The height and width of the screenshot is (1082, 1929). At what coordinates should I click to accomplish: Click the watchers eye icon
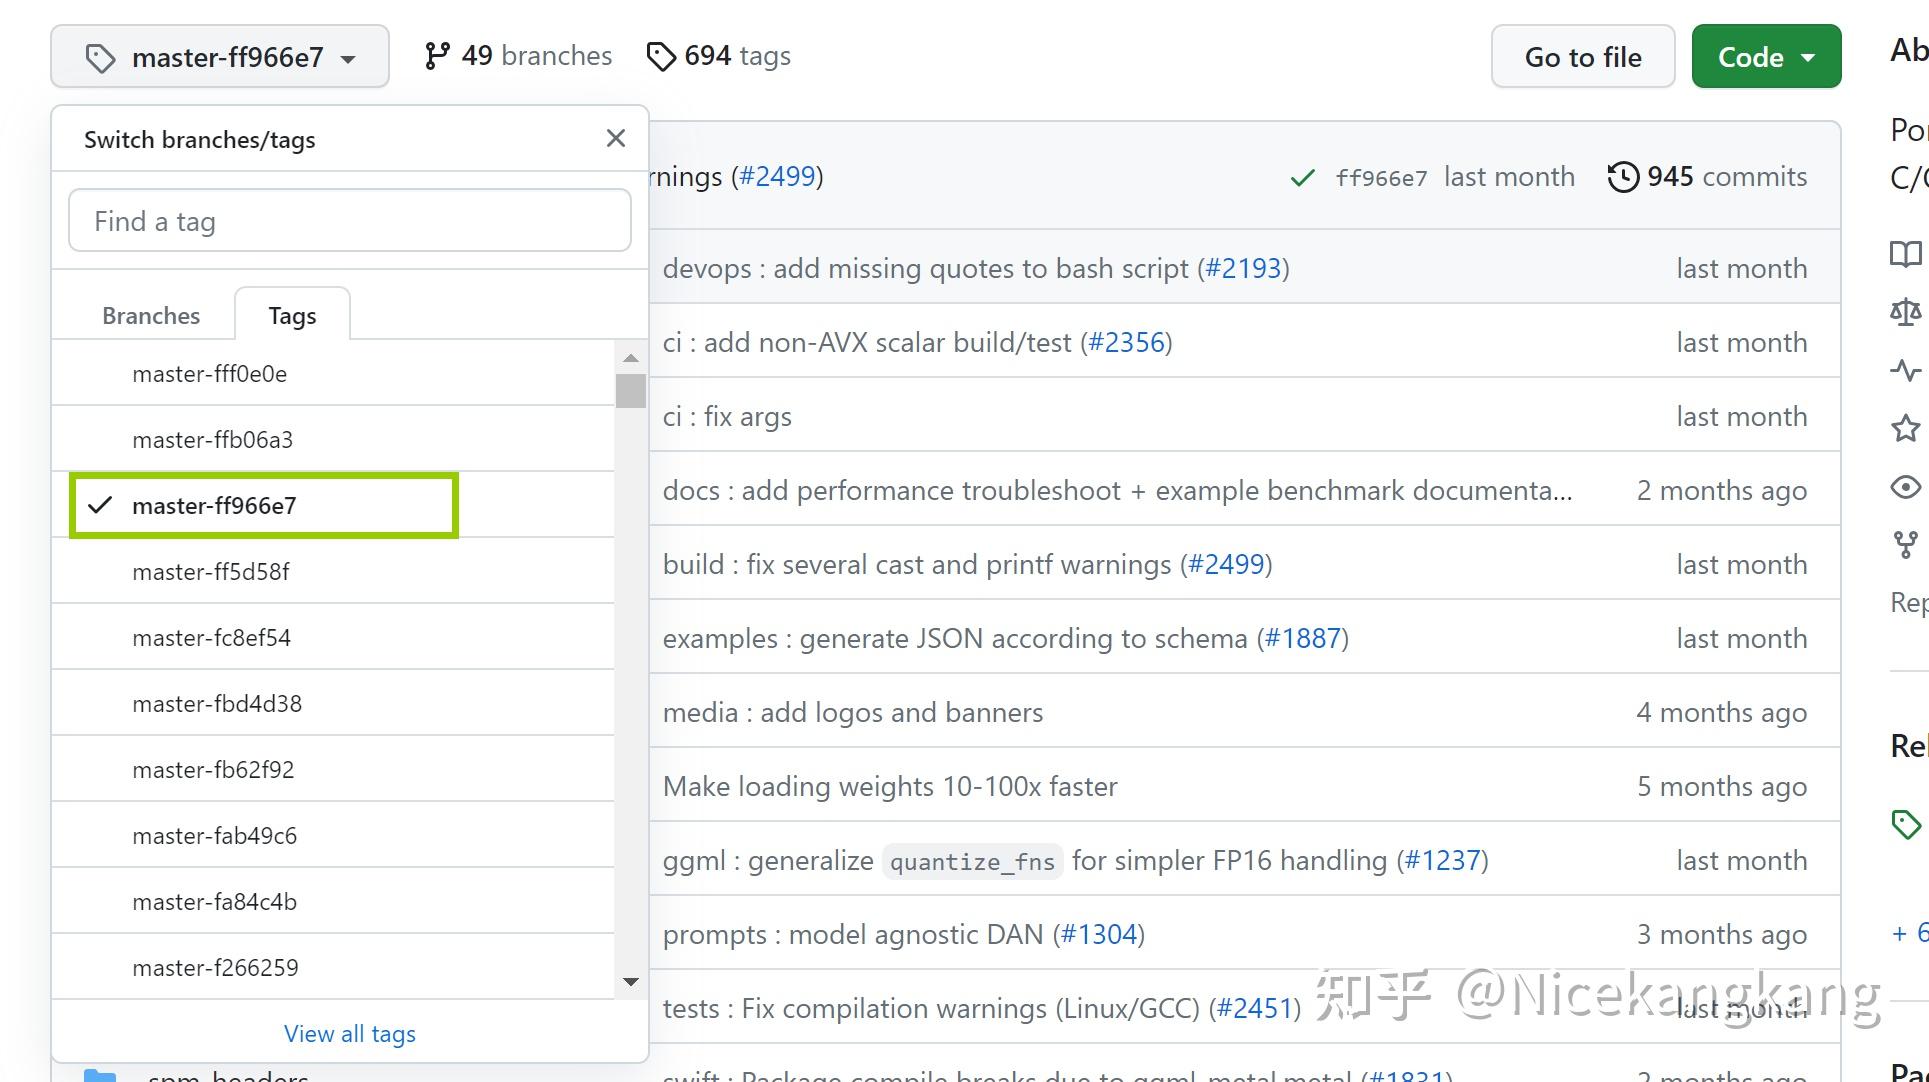[x=1905, y=487]
